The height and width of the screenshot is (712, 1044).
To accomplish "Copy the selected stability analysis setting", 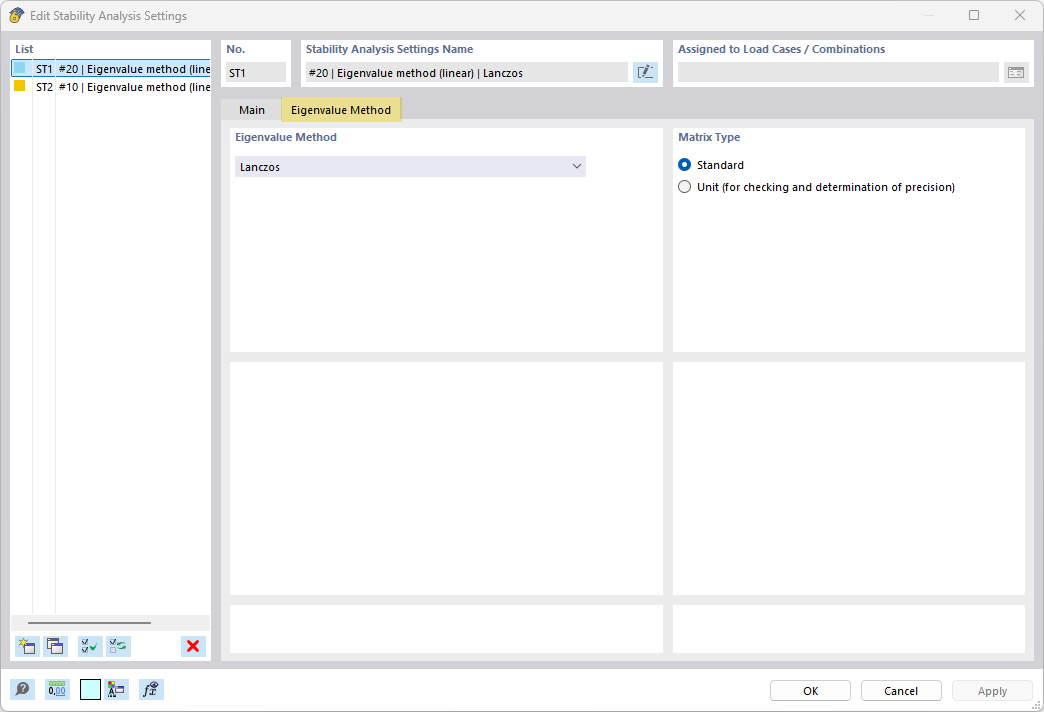I will point(56,646).
